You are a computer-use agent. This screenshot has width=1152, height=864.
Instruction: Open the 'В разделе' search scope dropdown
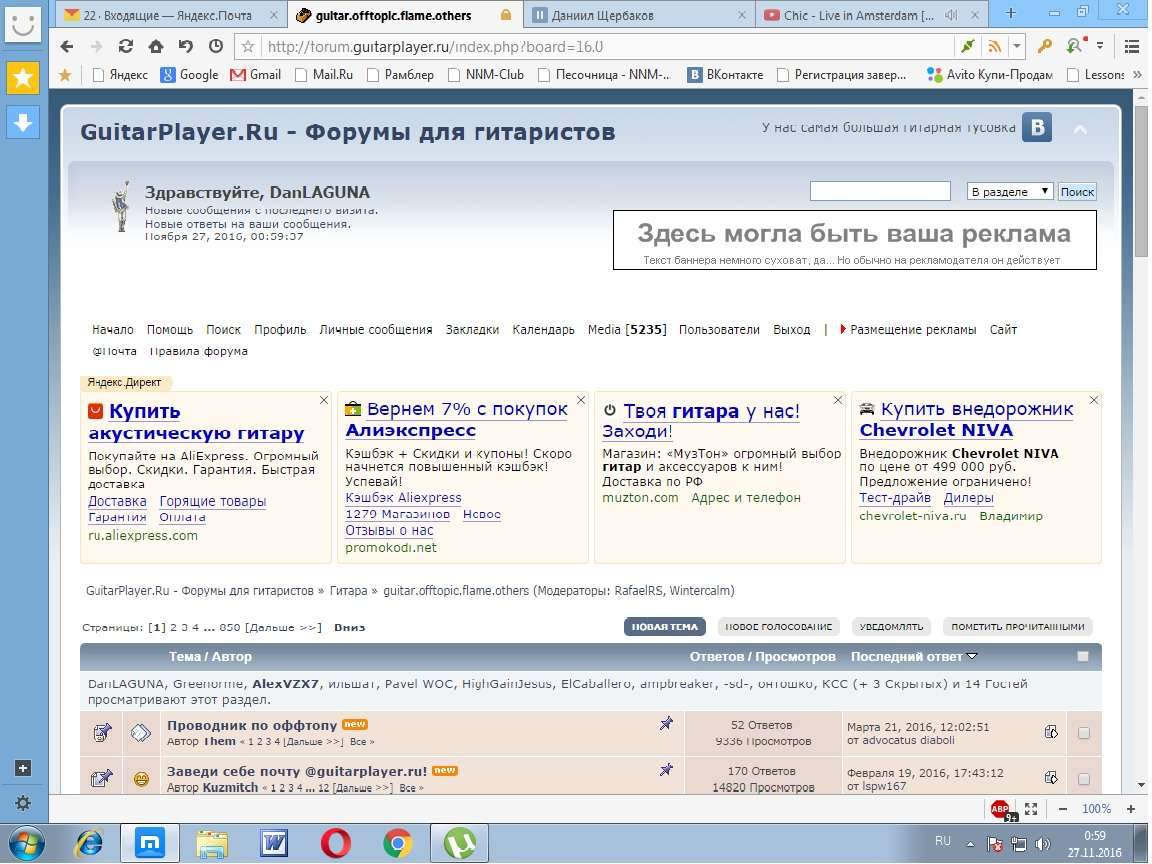[x=1010, y=191]
